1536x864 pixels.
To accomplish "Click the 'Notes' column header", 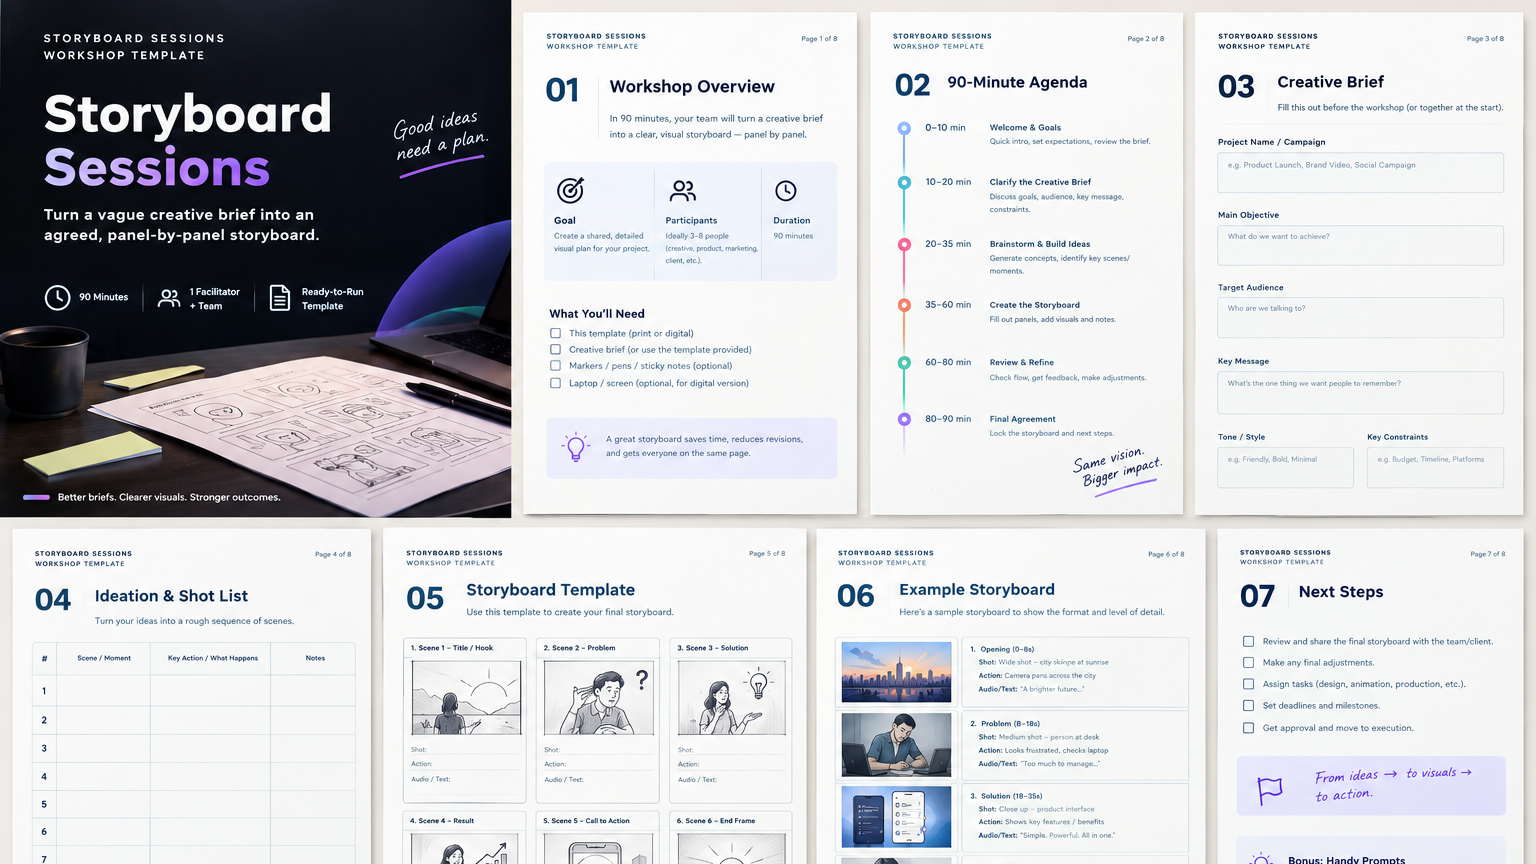I will tap(315, 658).
